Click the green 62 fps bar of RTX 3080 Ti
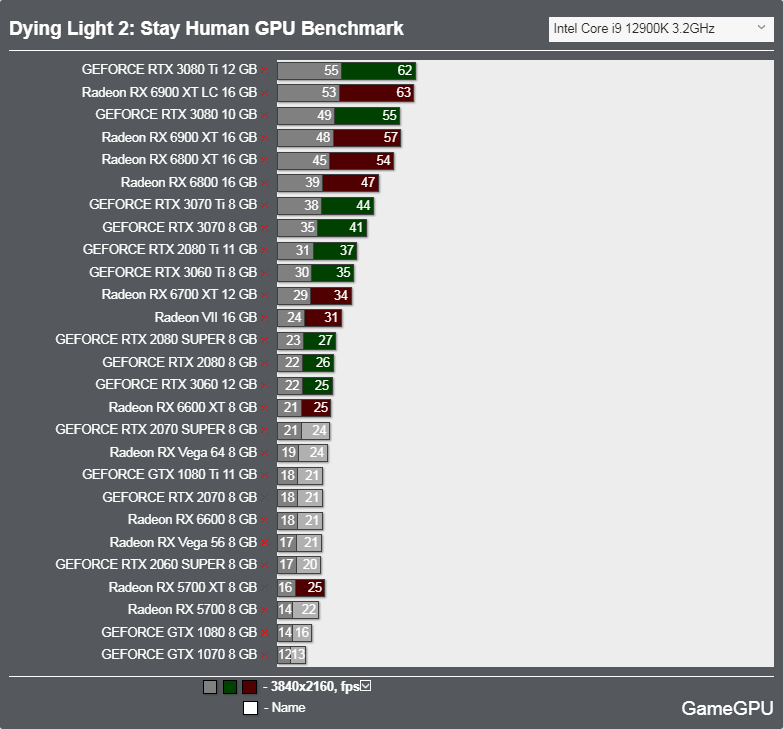 379,70
